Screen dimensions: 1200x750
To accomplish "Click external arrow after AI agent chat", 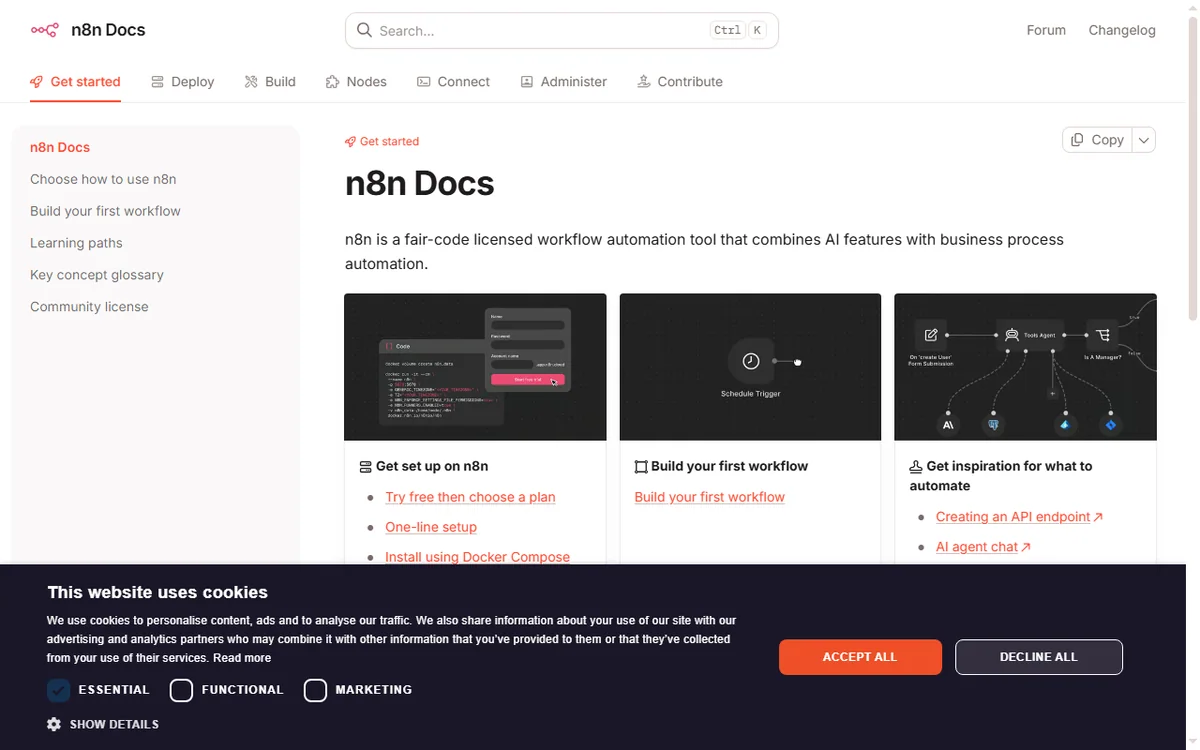I will (x=1026, y=547).
